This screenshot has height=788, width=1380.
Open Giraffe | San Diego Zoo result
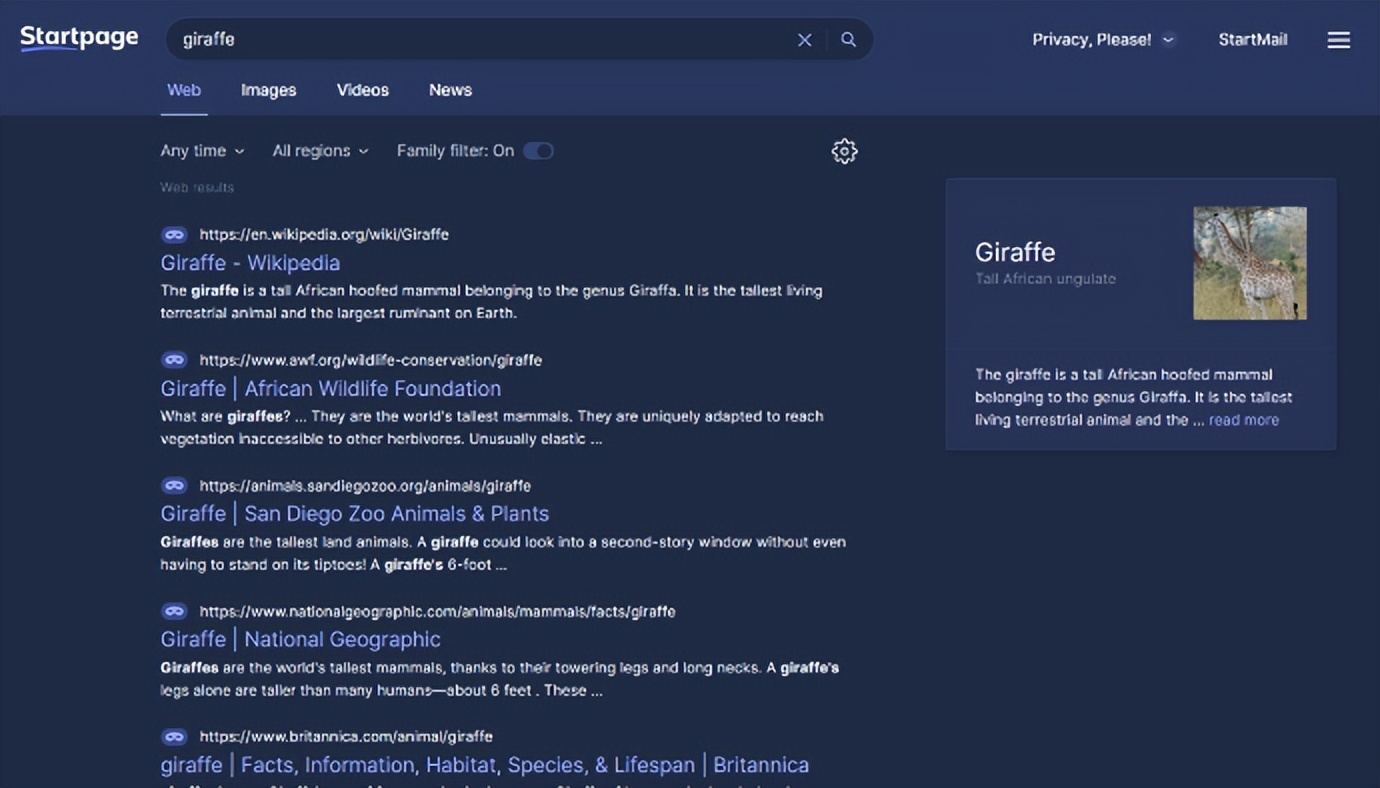[355, 514]
